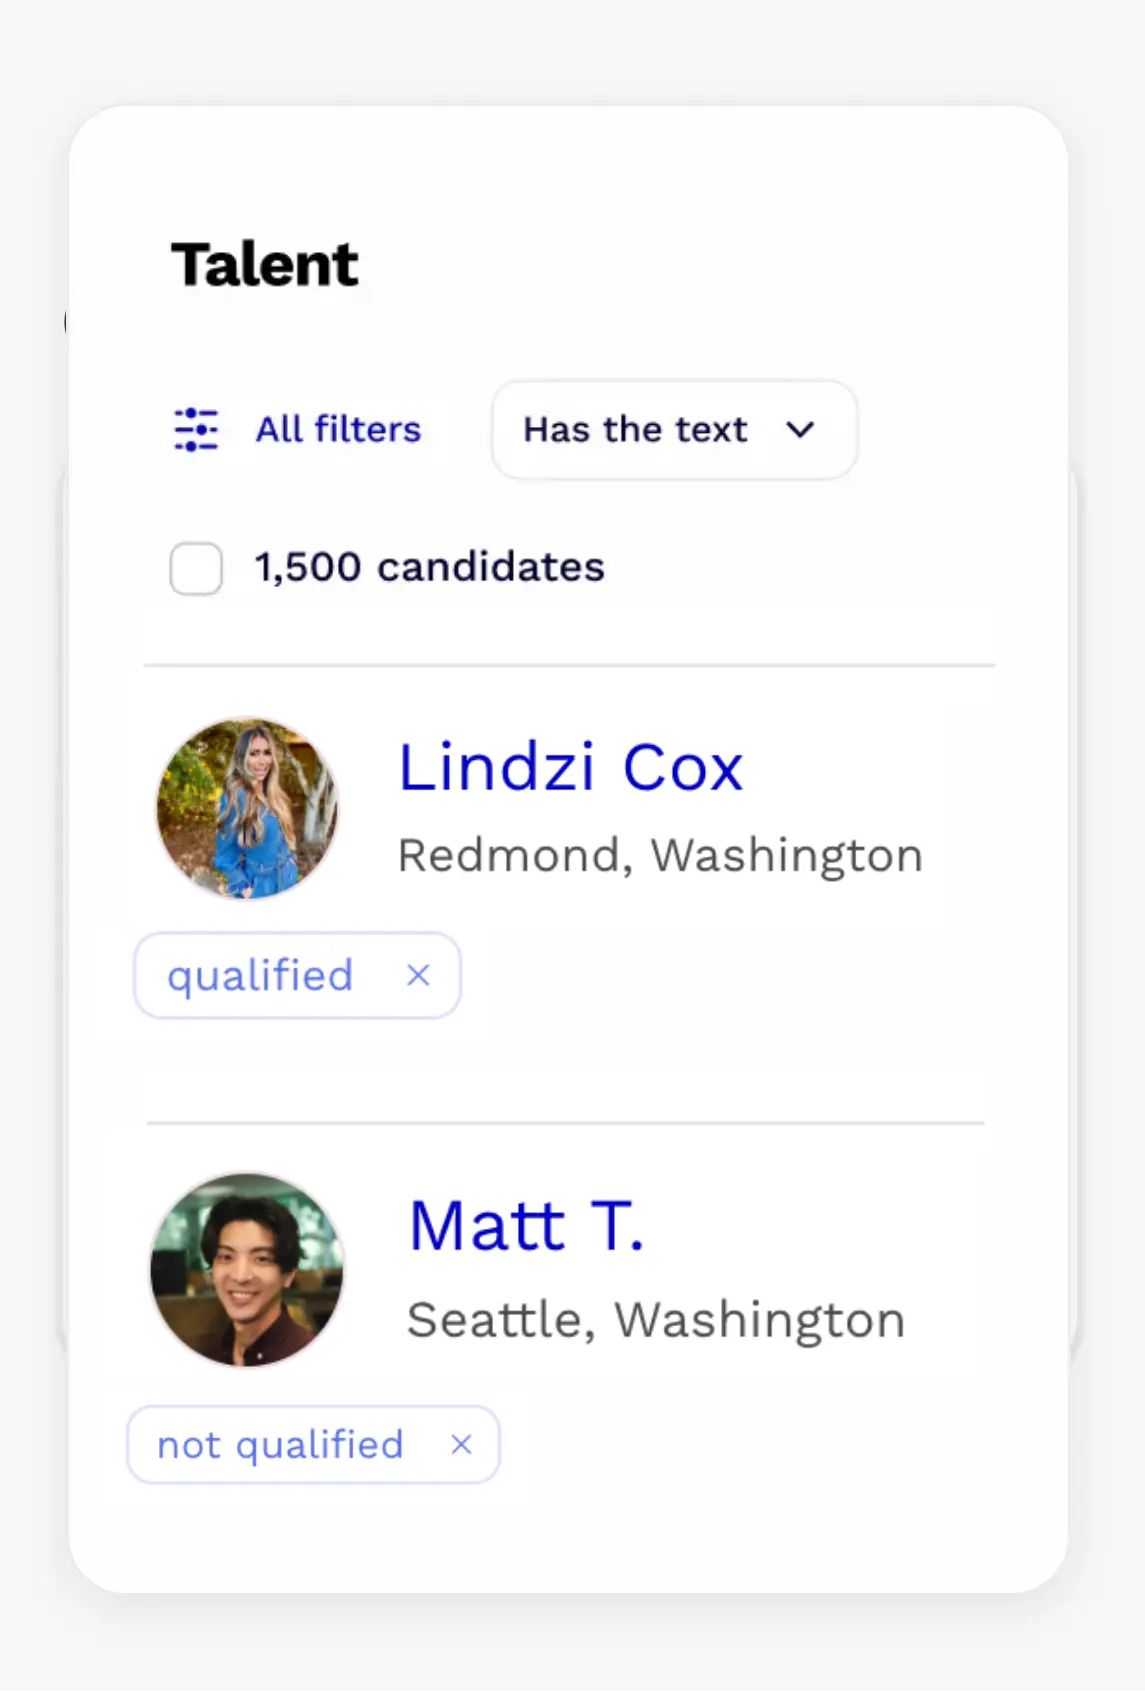Open Matt T.'s profile
Screen dimensions: 1145x1691
pos(527,1224)
